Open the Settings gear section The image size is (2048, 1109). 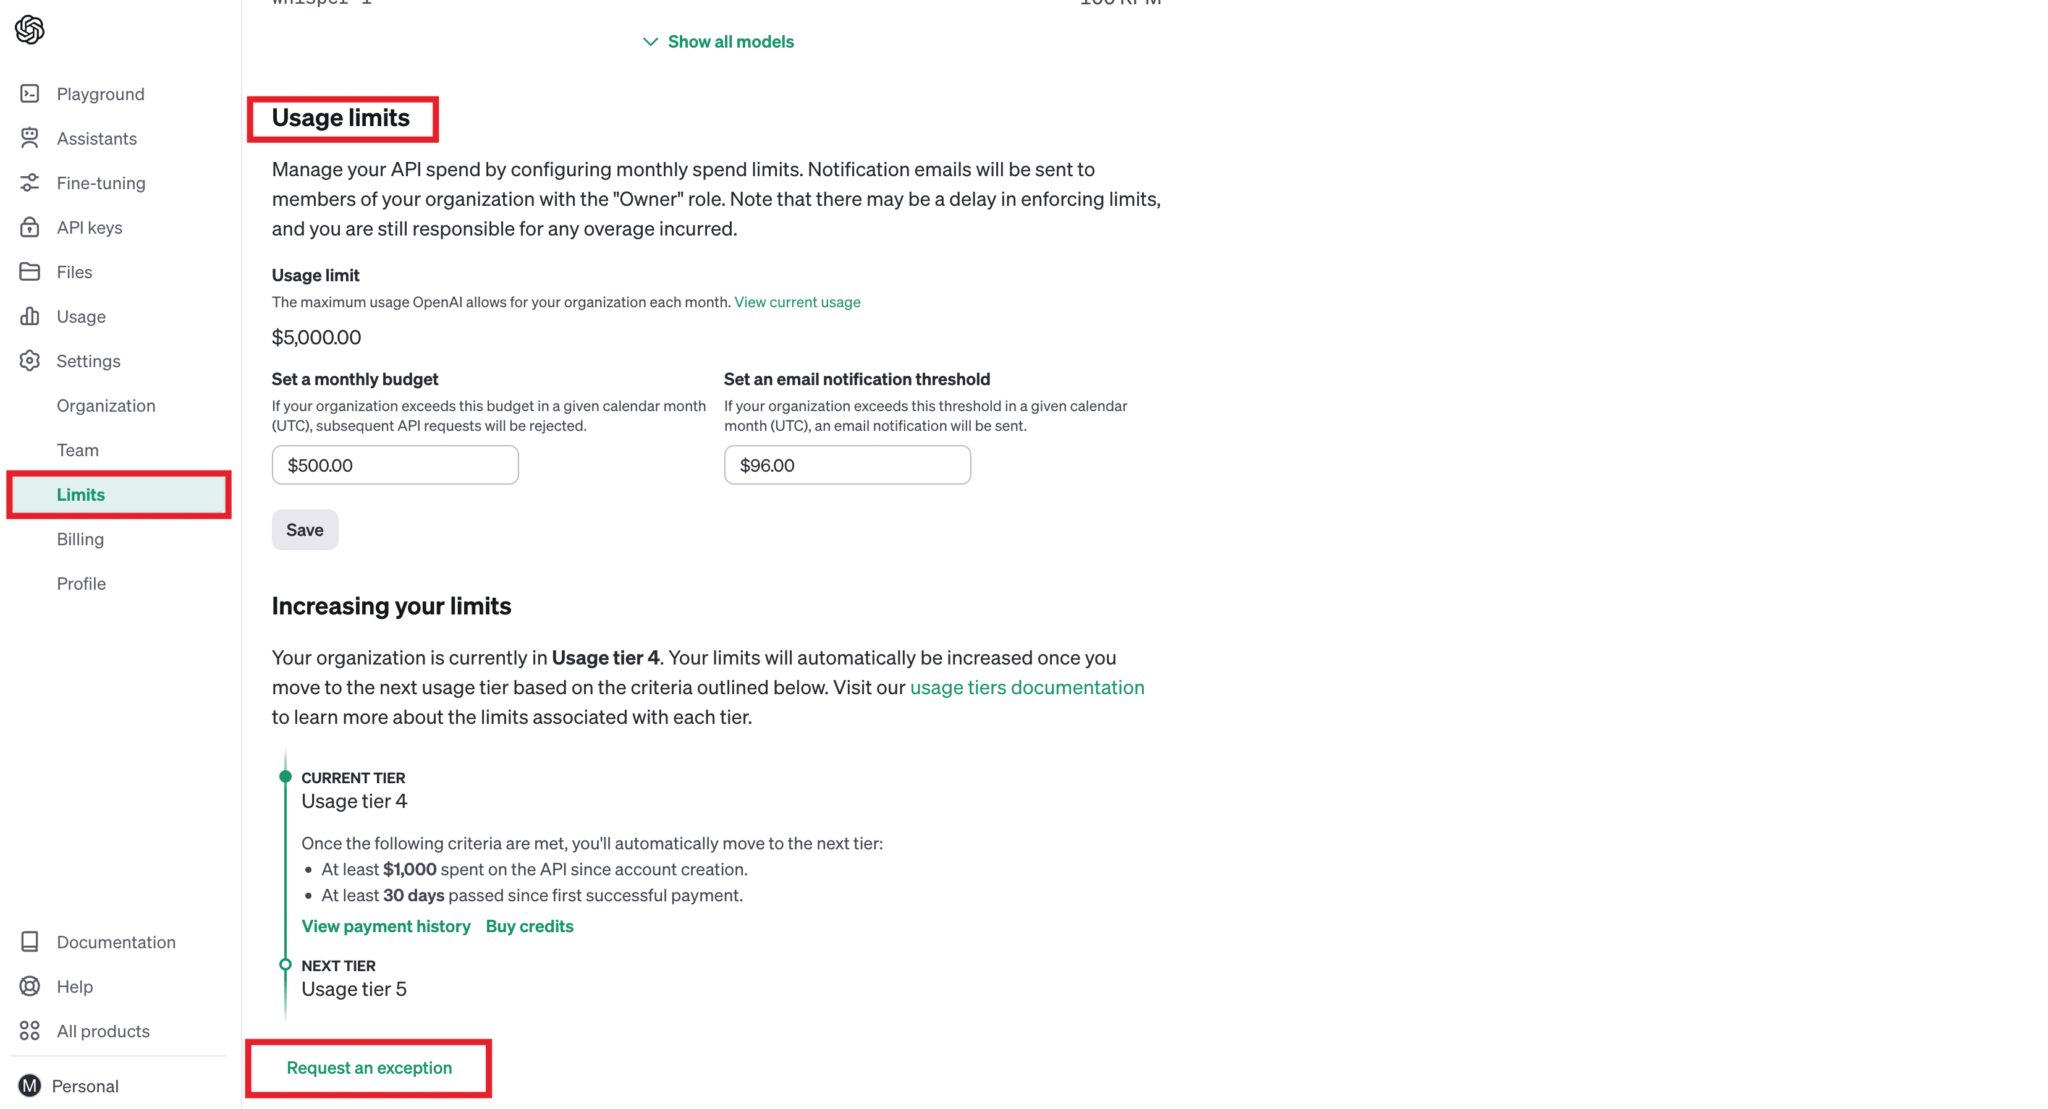pyautogui.click(x=88, y=360)
